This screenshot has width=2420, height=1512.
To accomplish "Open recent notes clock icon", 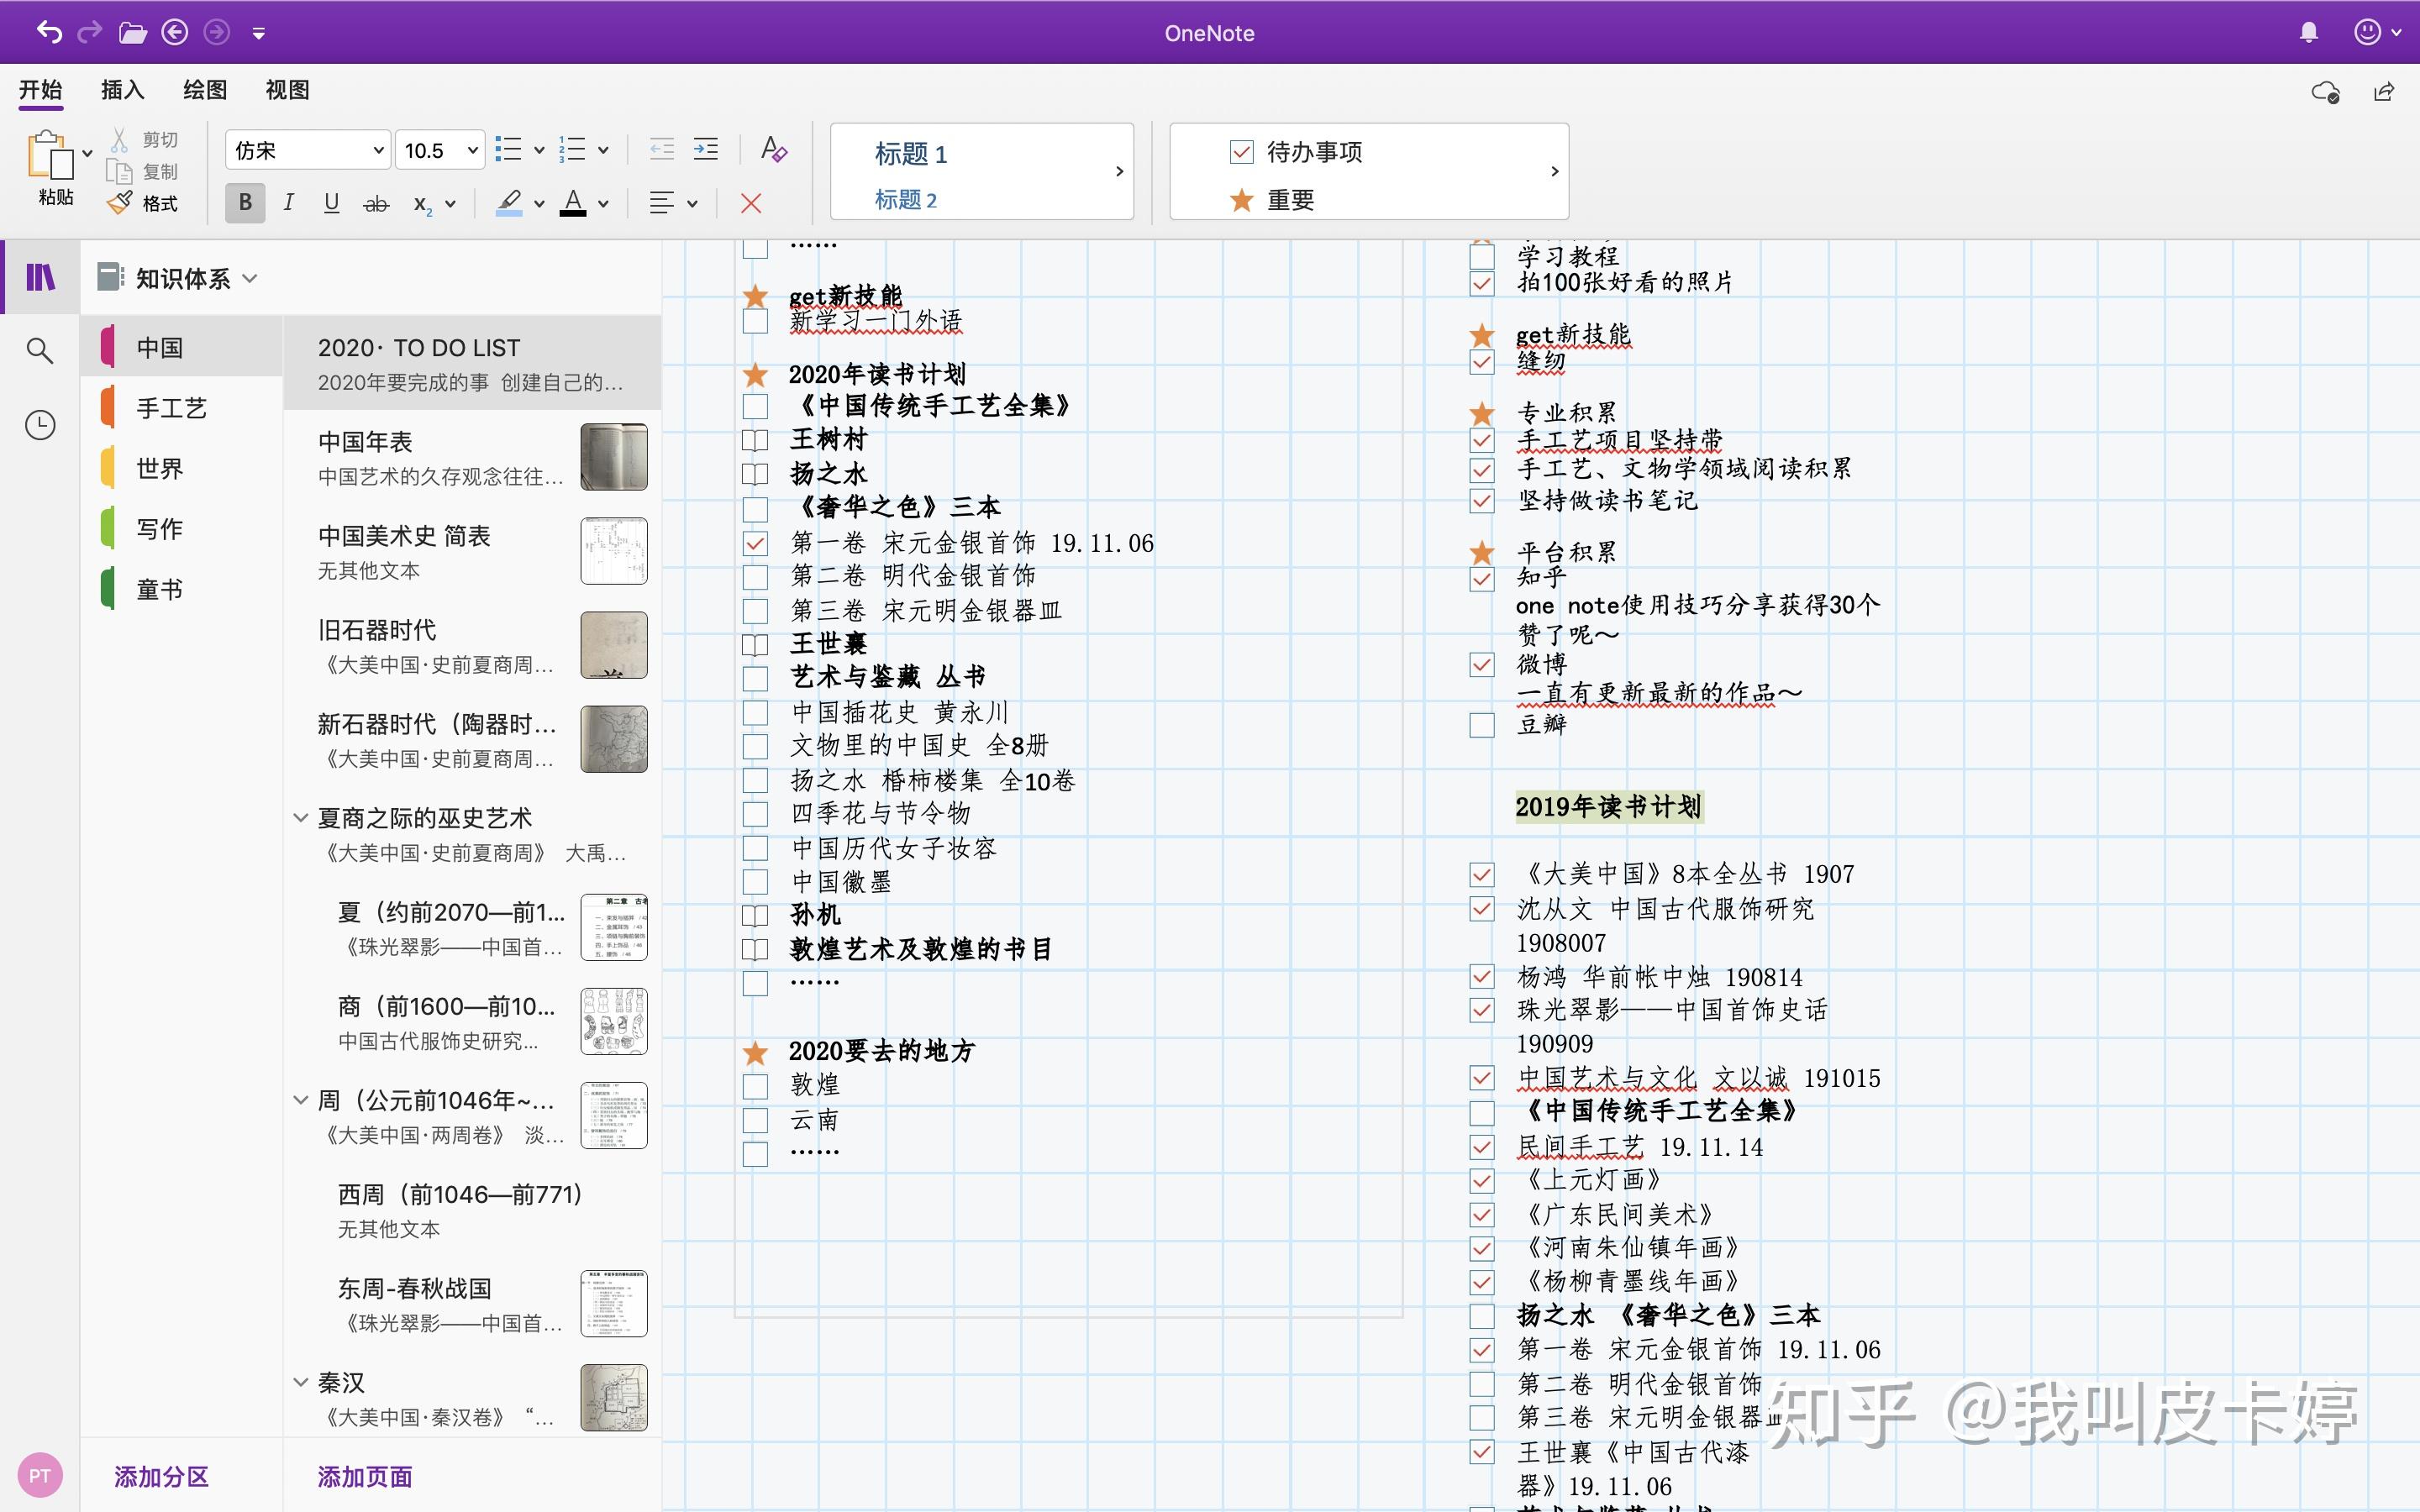I will pos(40,425).
